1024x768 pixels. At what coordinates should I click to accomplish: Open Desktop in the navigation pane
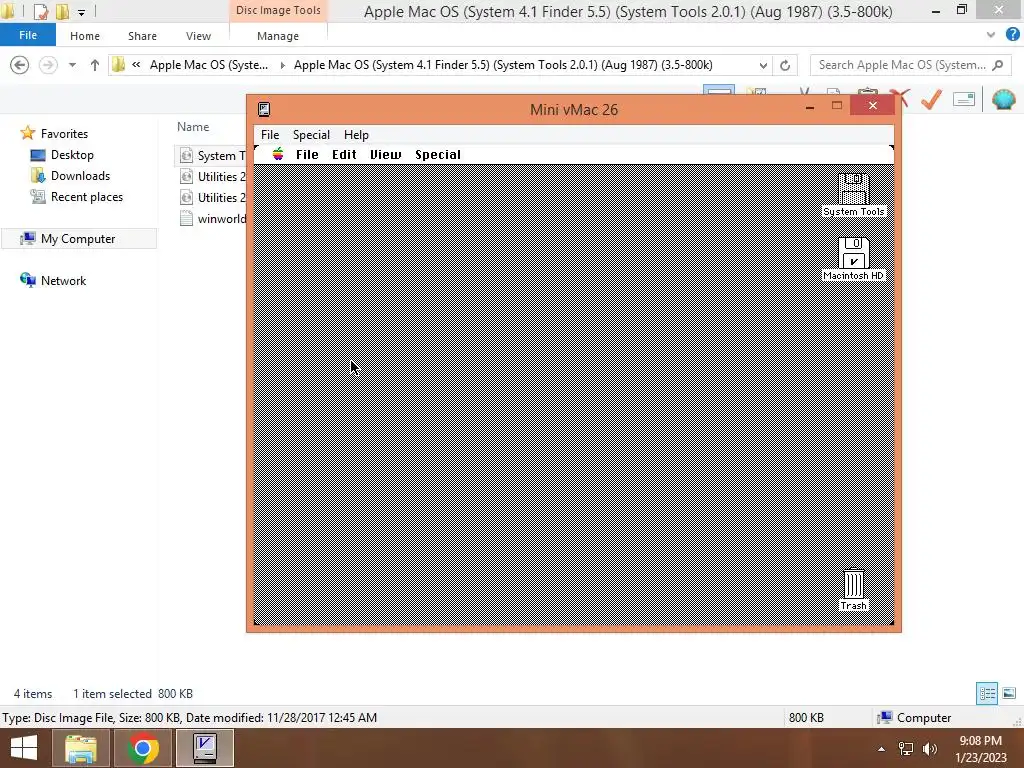pyautogui.click(x=72, y=155)
